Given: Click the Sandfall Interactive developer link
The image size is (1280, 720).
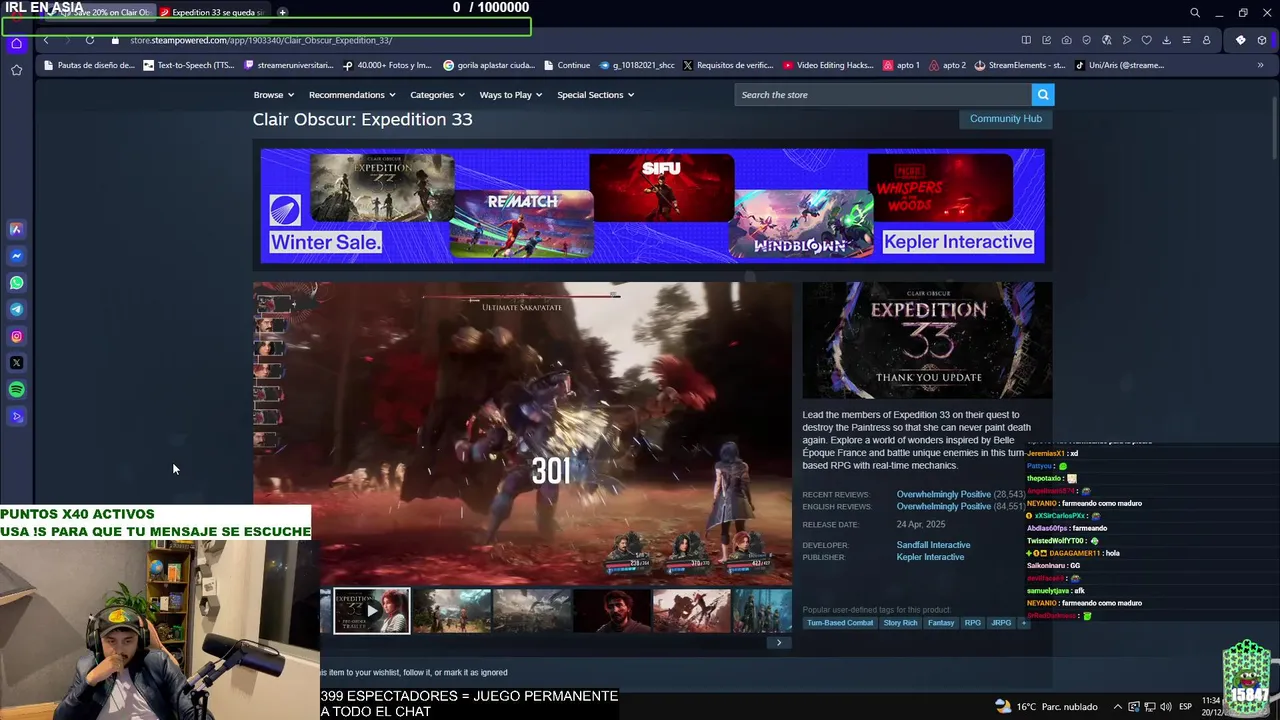Looking at the screenshot, I should [x=933, y=545].
